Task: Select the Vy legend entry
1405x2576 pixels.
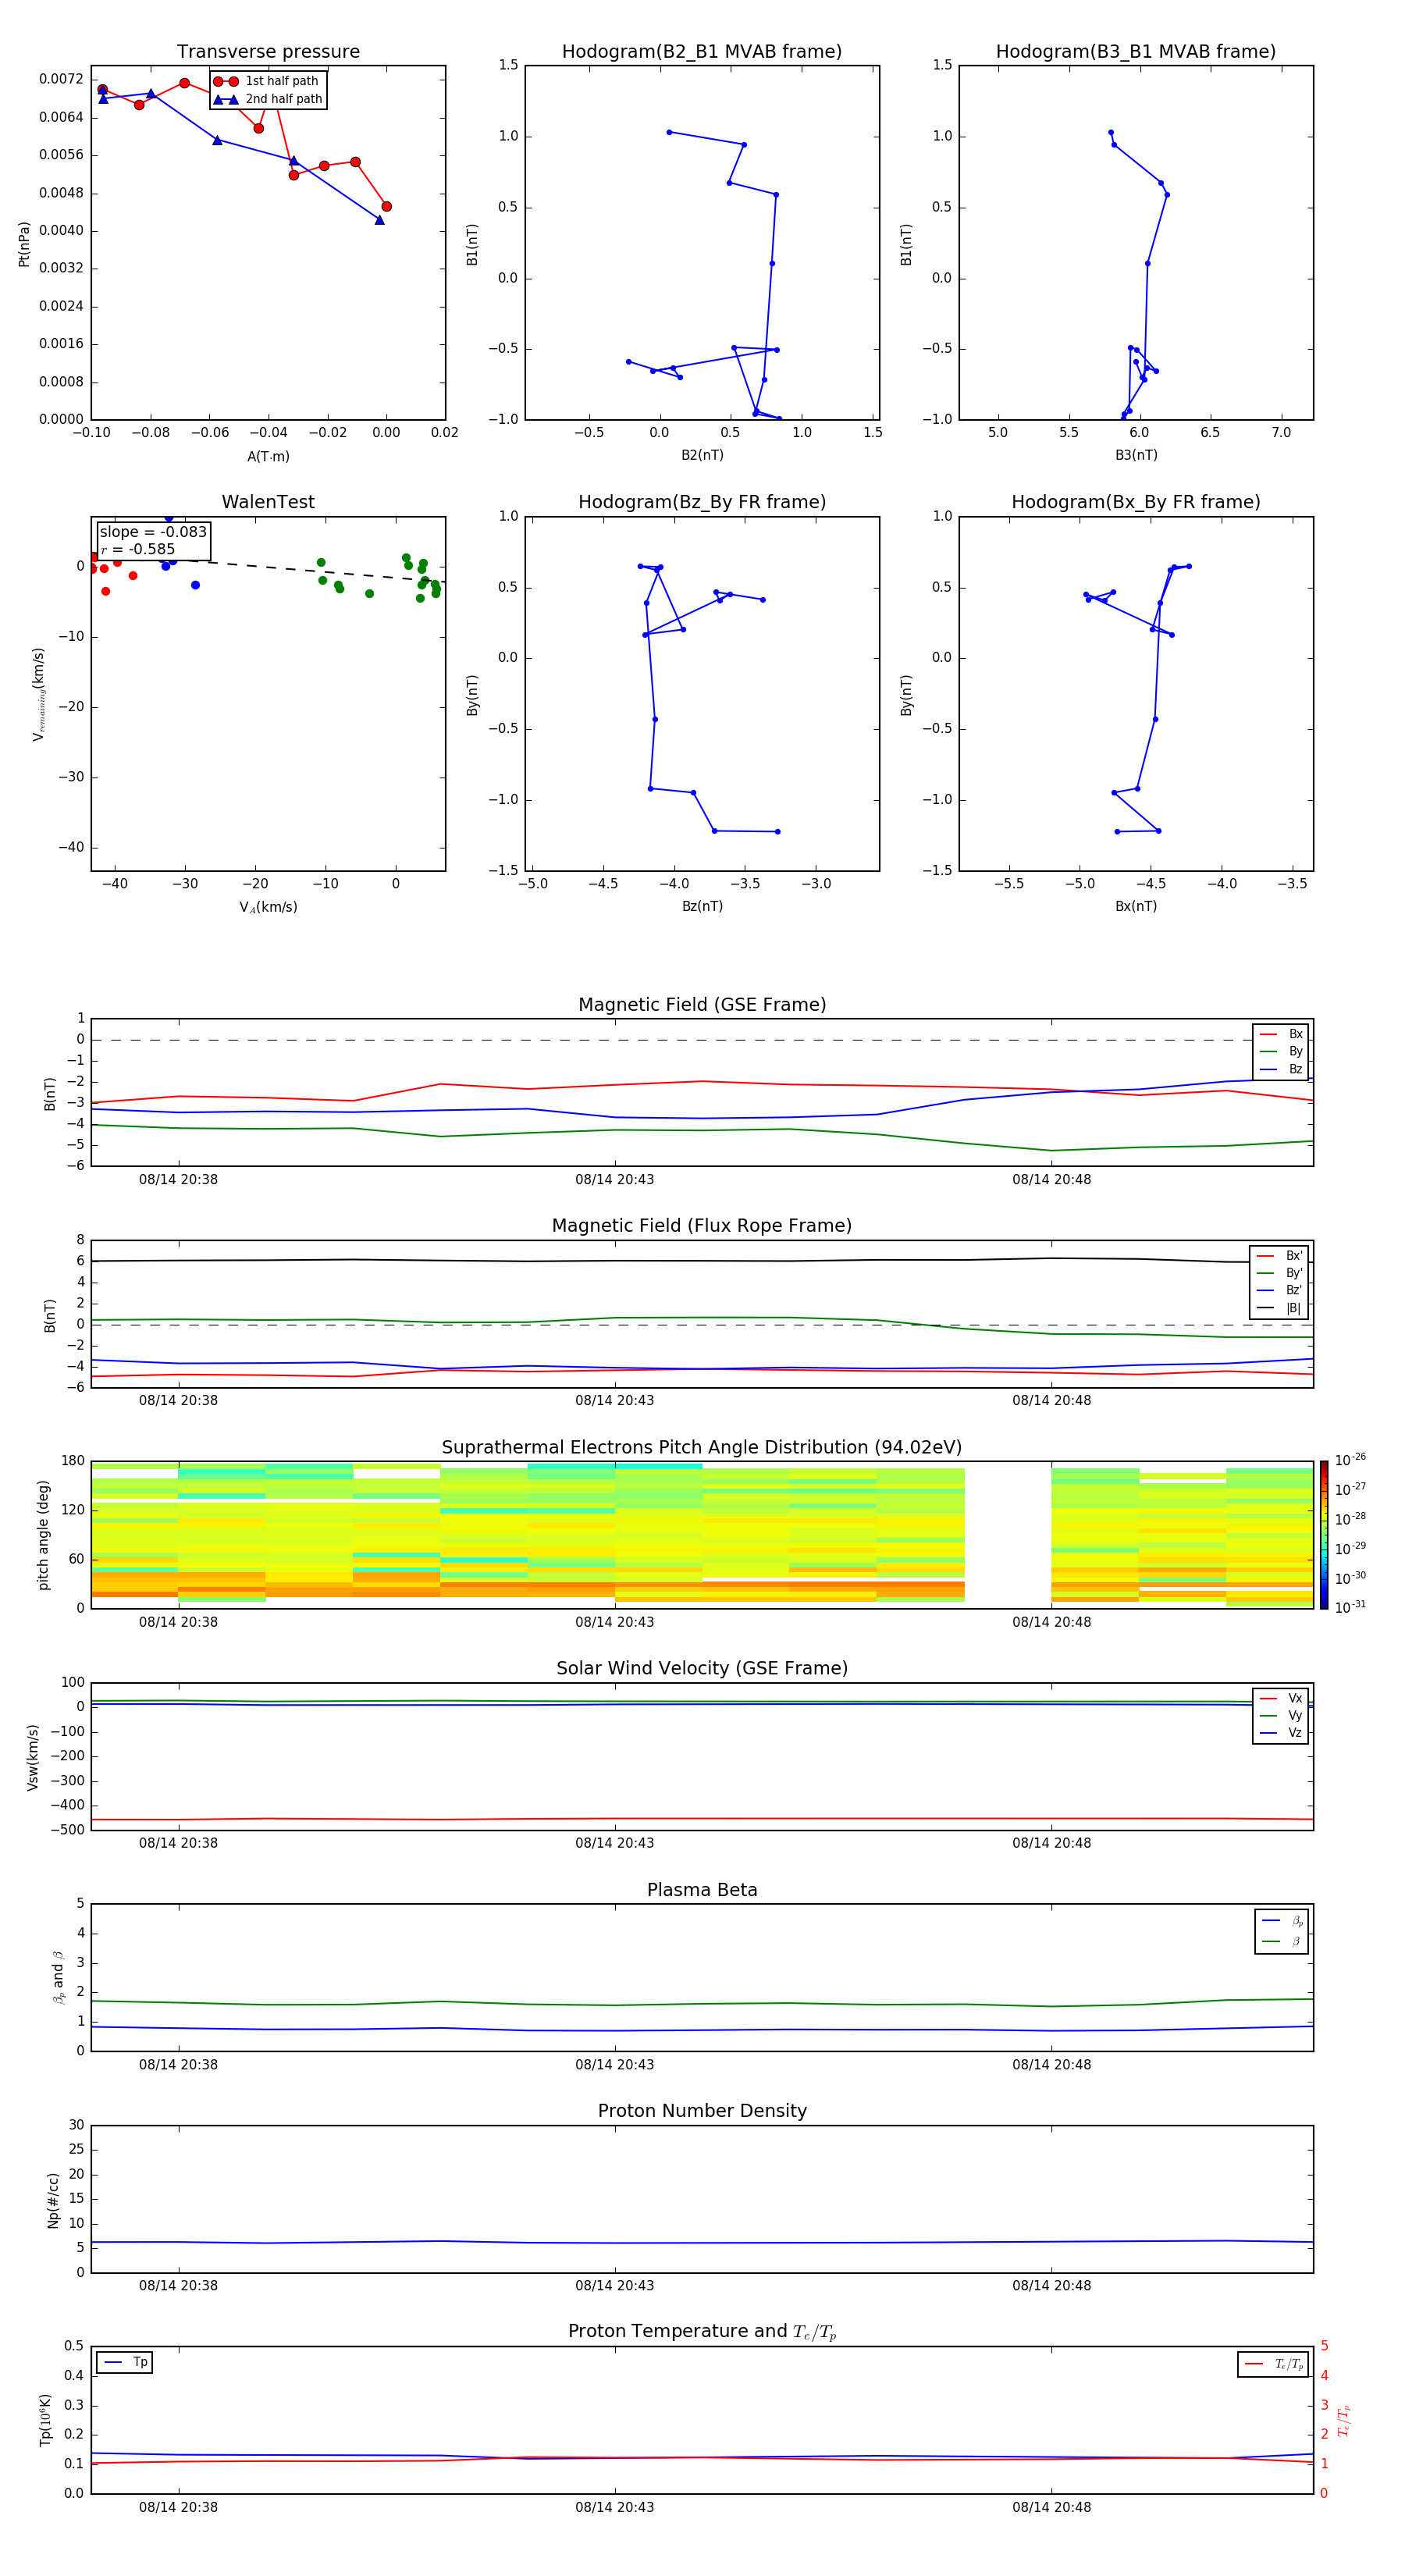Action: click(x=1281, y=1715)
